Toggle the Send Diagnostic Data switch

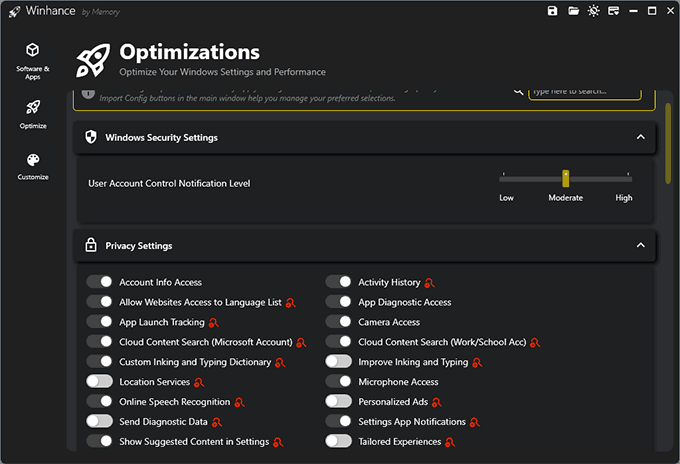[99, 421]
